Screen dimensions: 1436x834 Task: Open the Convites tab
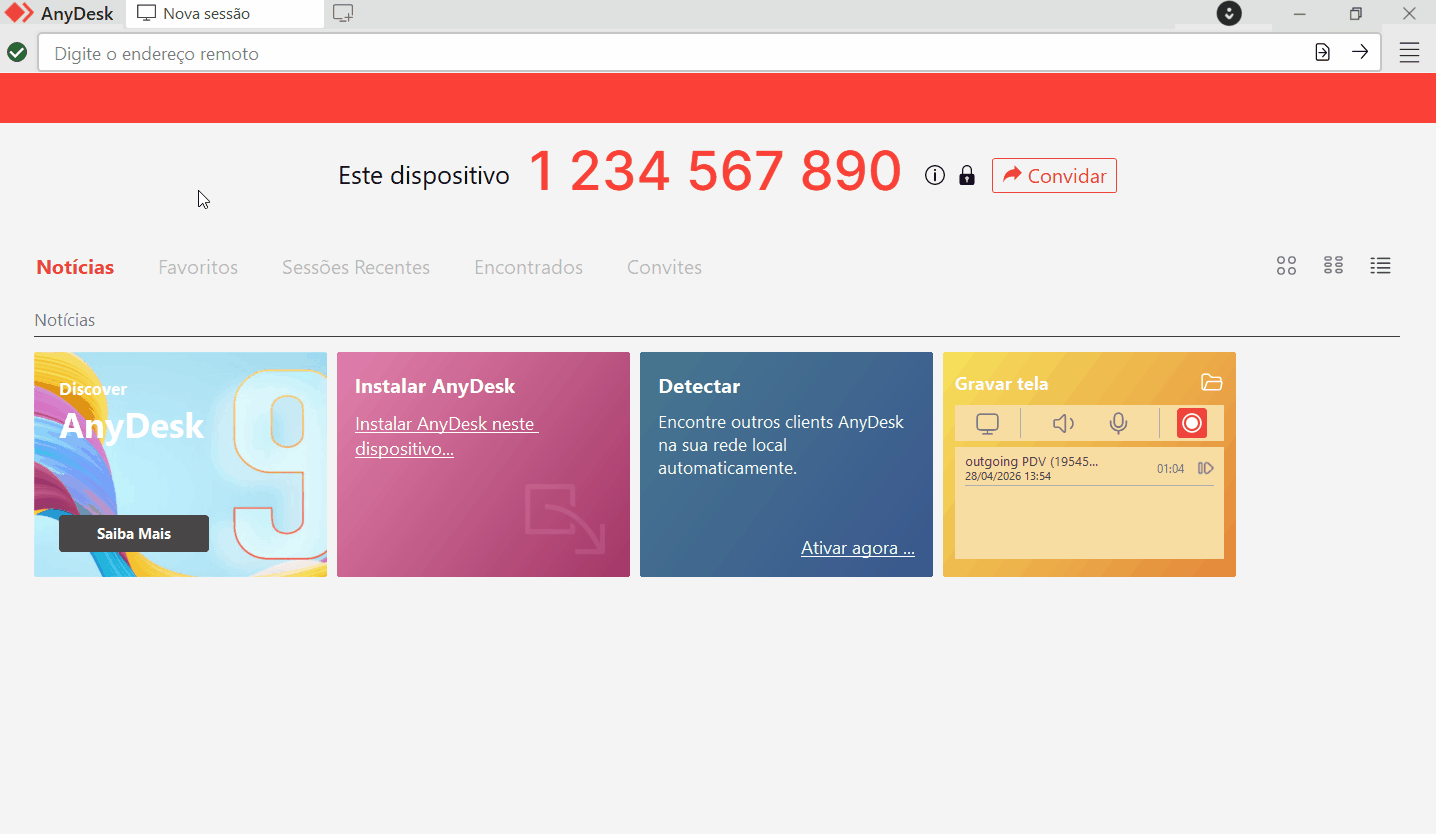click(x=664, y=267)
